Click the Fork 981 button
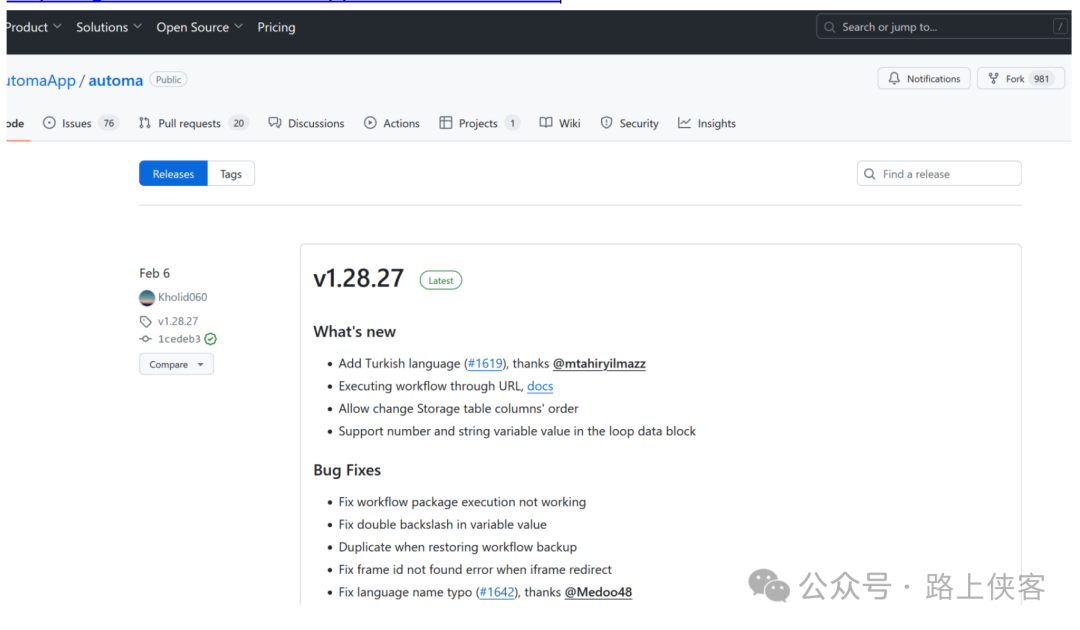Screen dimensions: 1080x630 [1021, 78]
